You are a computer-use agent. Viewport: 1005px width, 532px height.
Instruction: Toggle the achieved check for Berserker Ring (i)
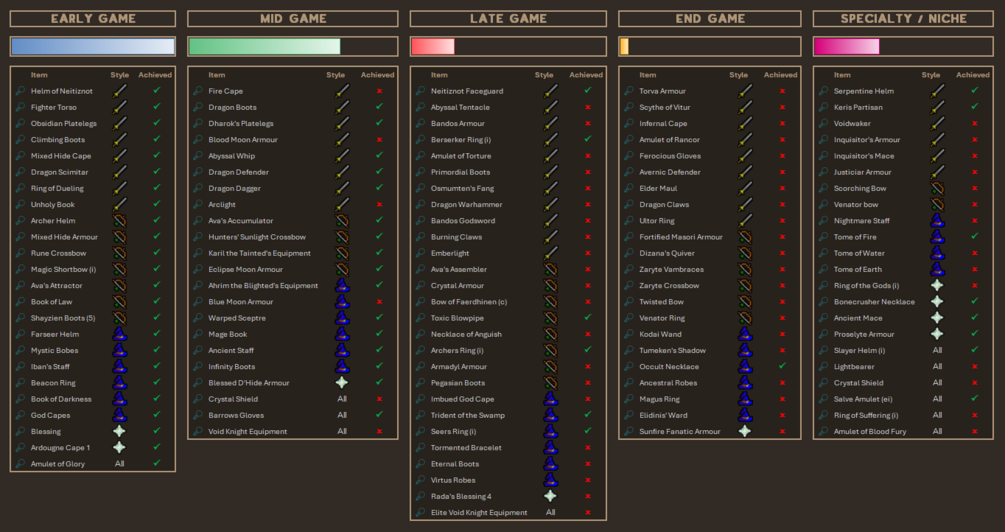coord(588,139)
